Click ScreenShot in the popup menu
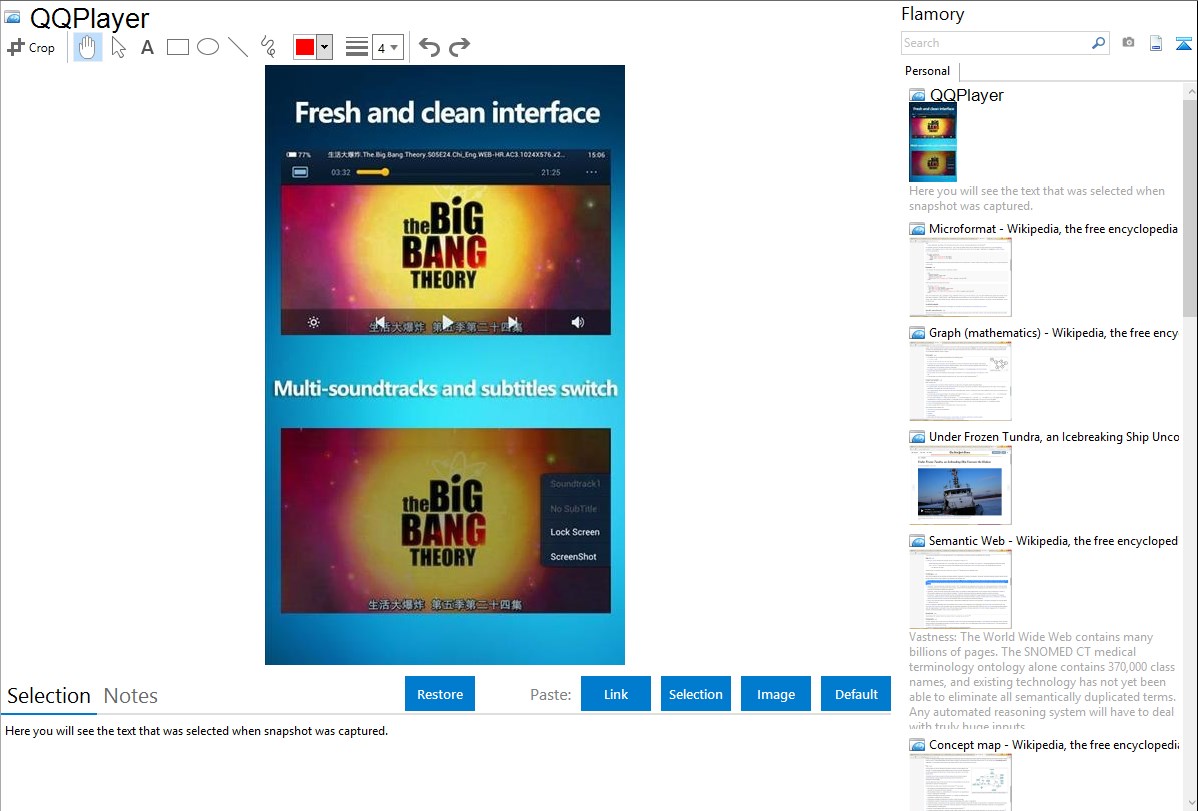The image size is (1198, 811). tap(573, 556)
